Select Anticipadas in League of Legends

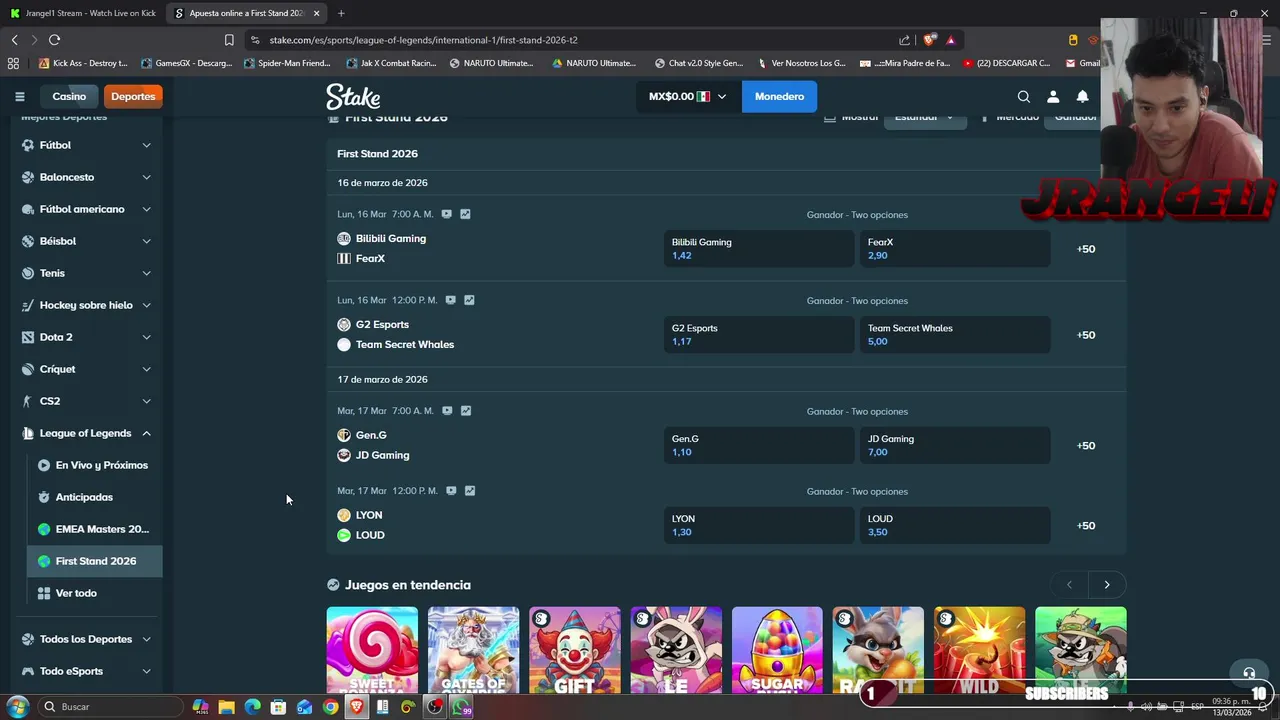tap(94, 497)
